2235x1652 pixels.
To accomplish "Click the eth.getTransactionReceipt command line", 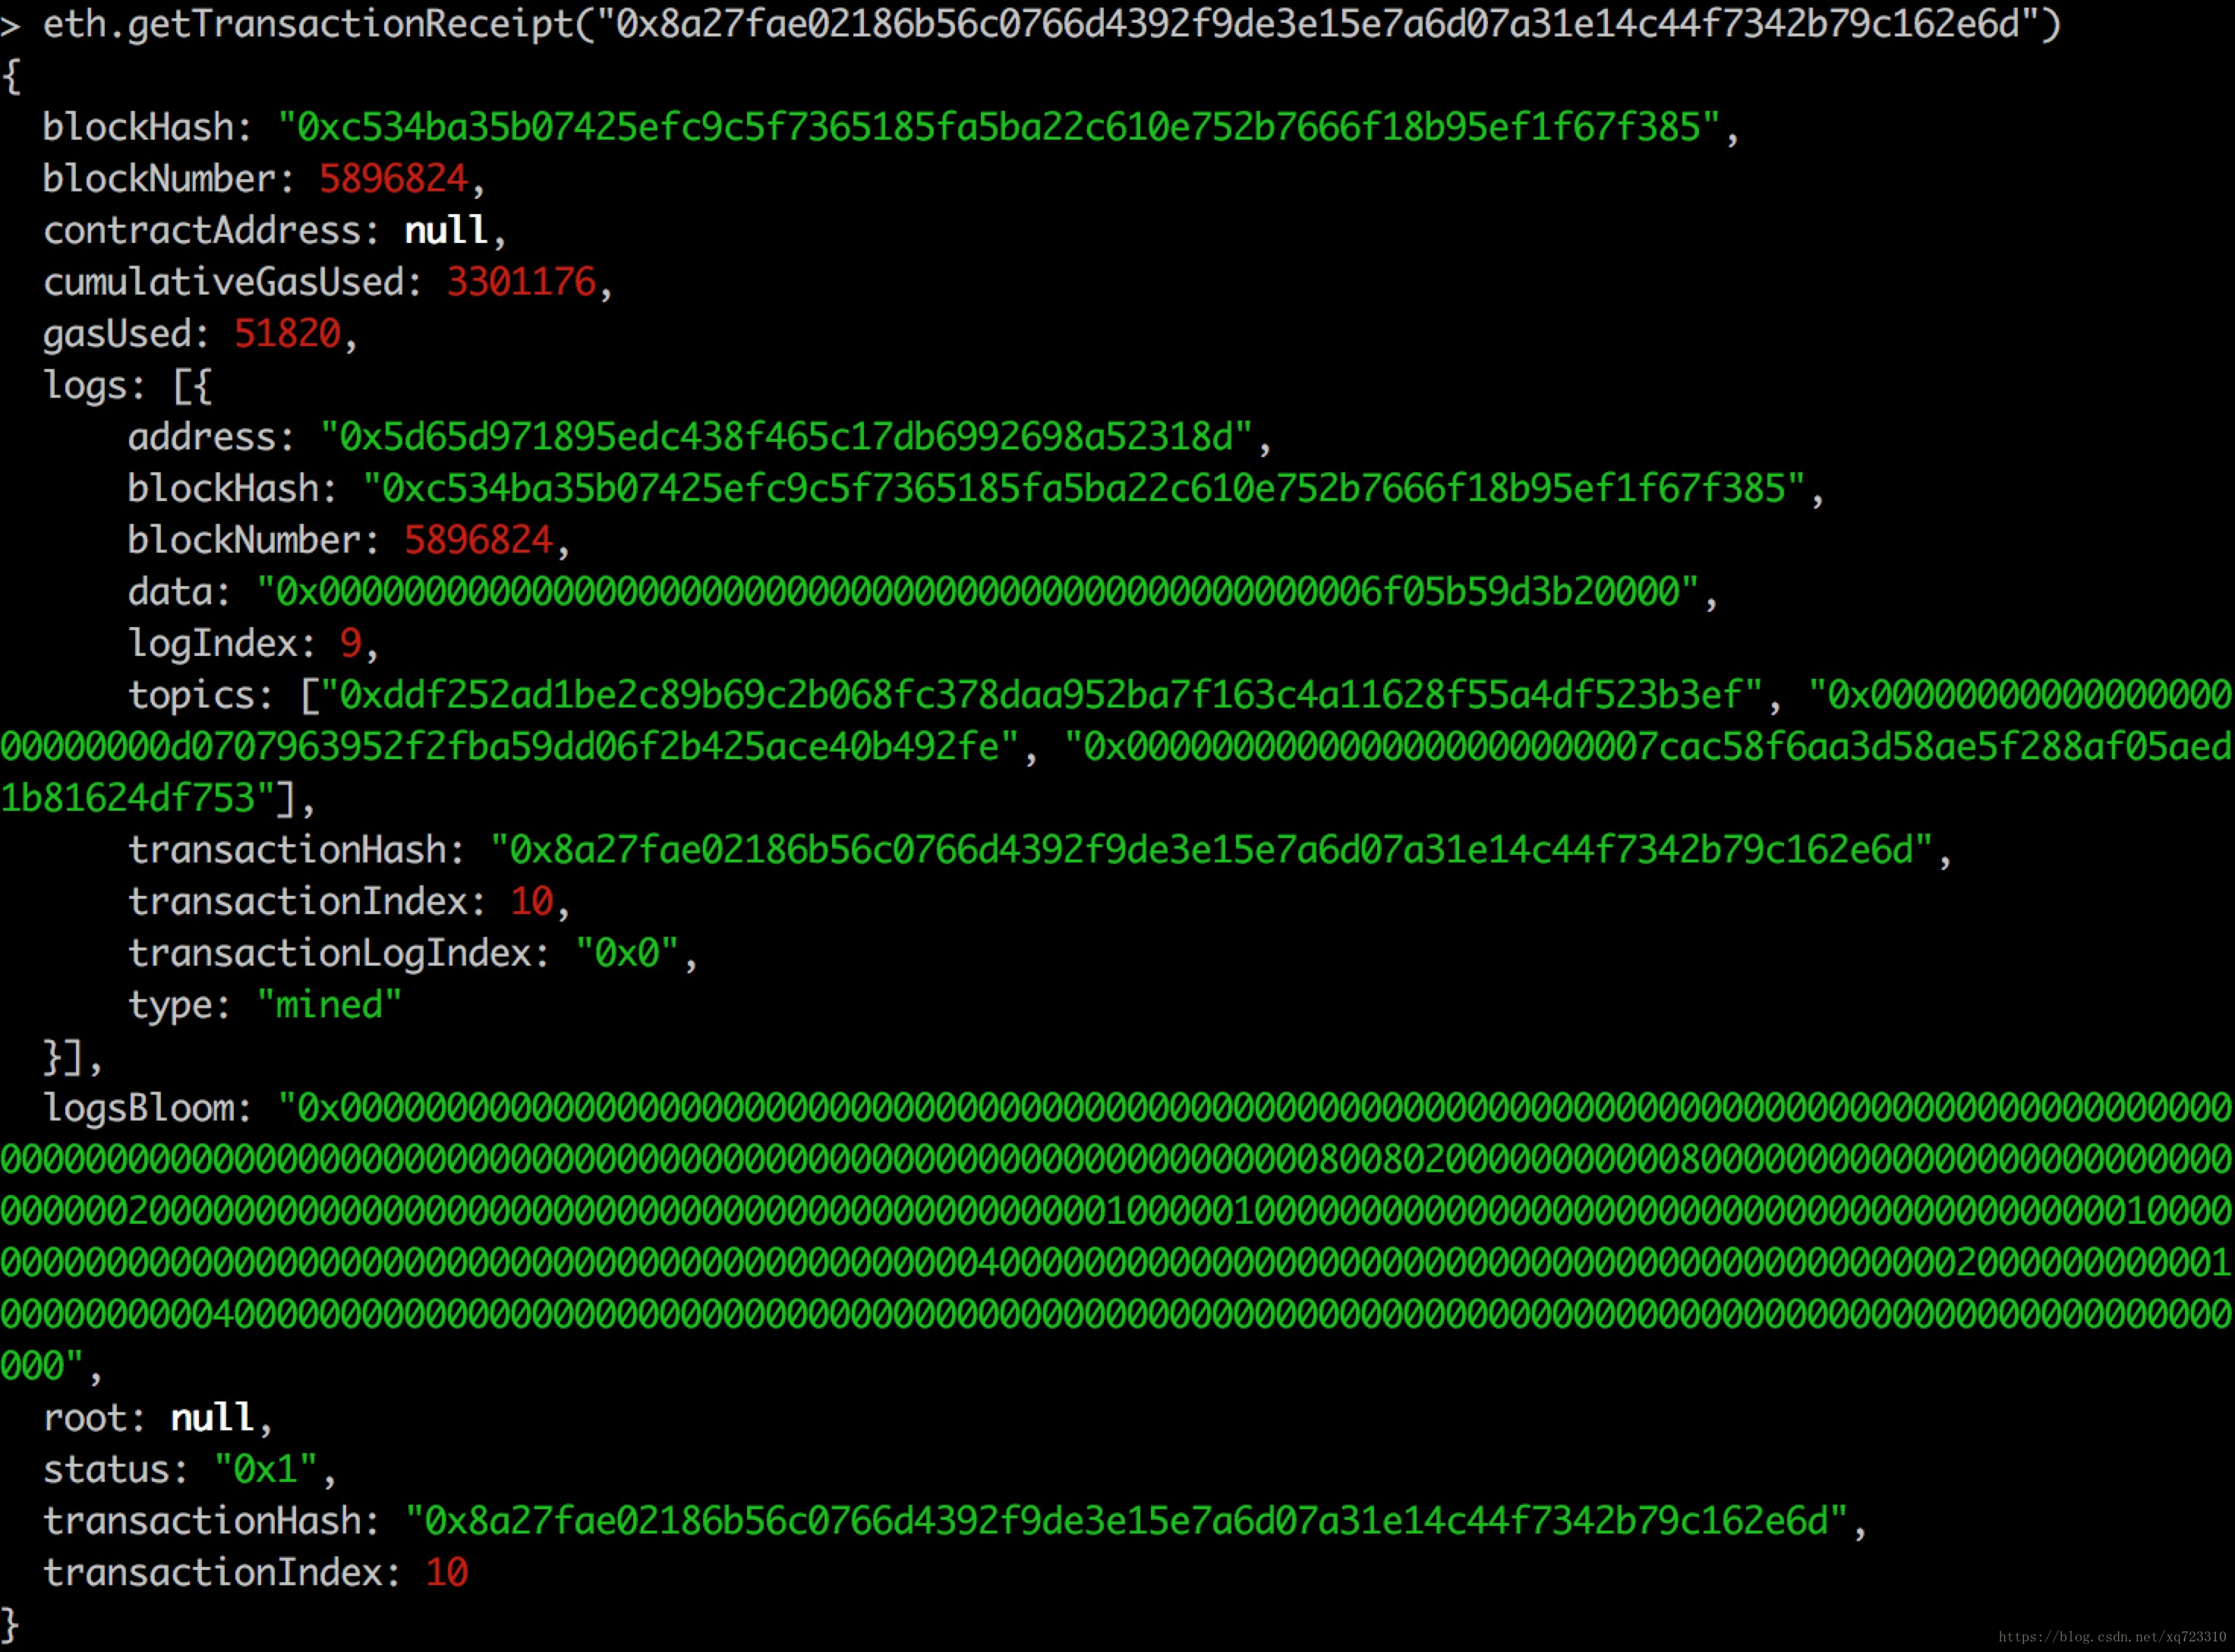I will pos(1031,24).
